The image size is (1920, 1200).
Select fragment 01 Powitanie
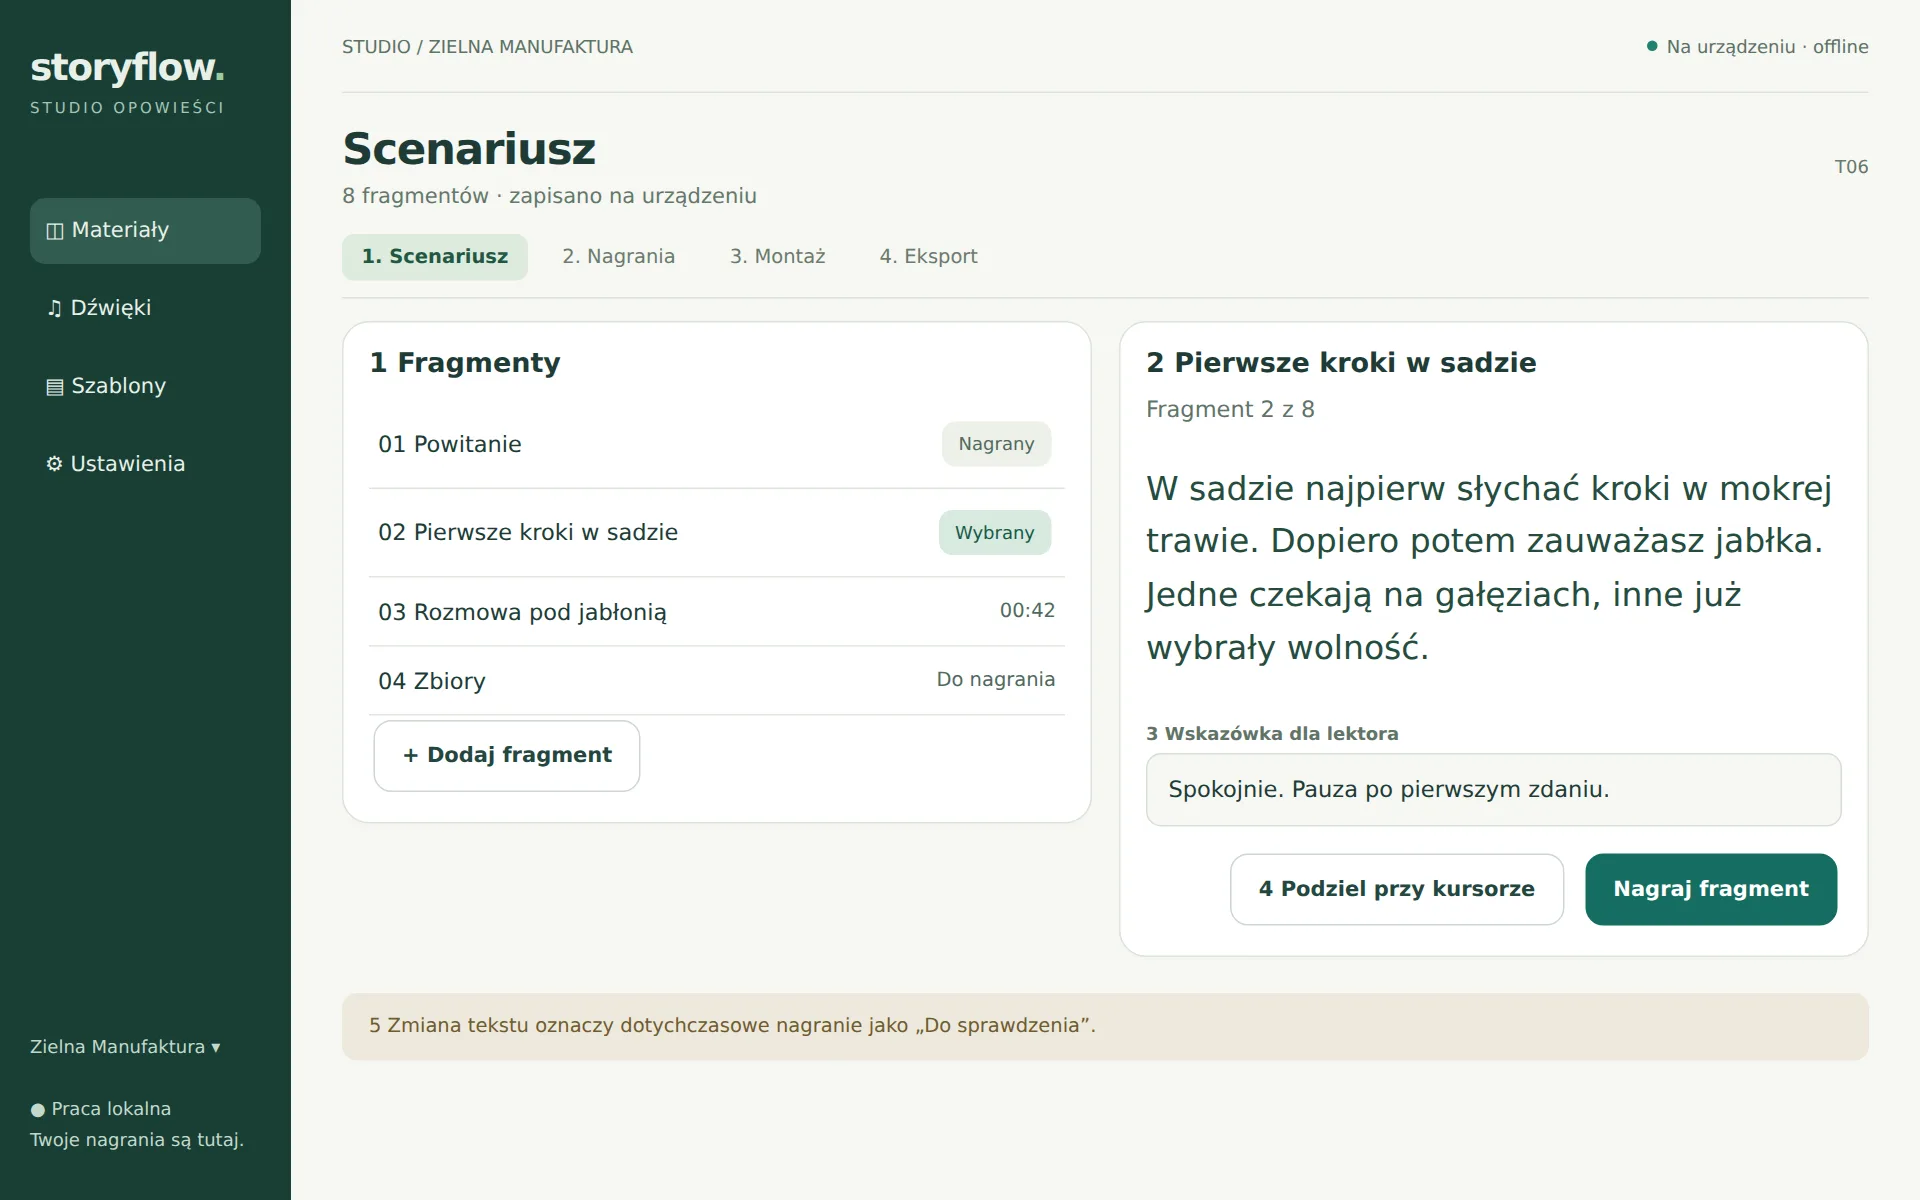click(x=716, y=444)
